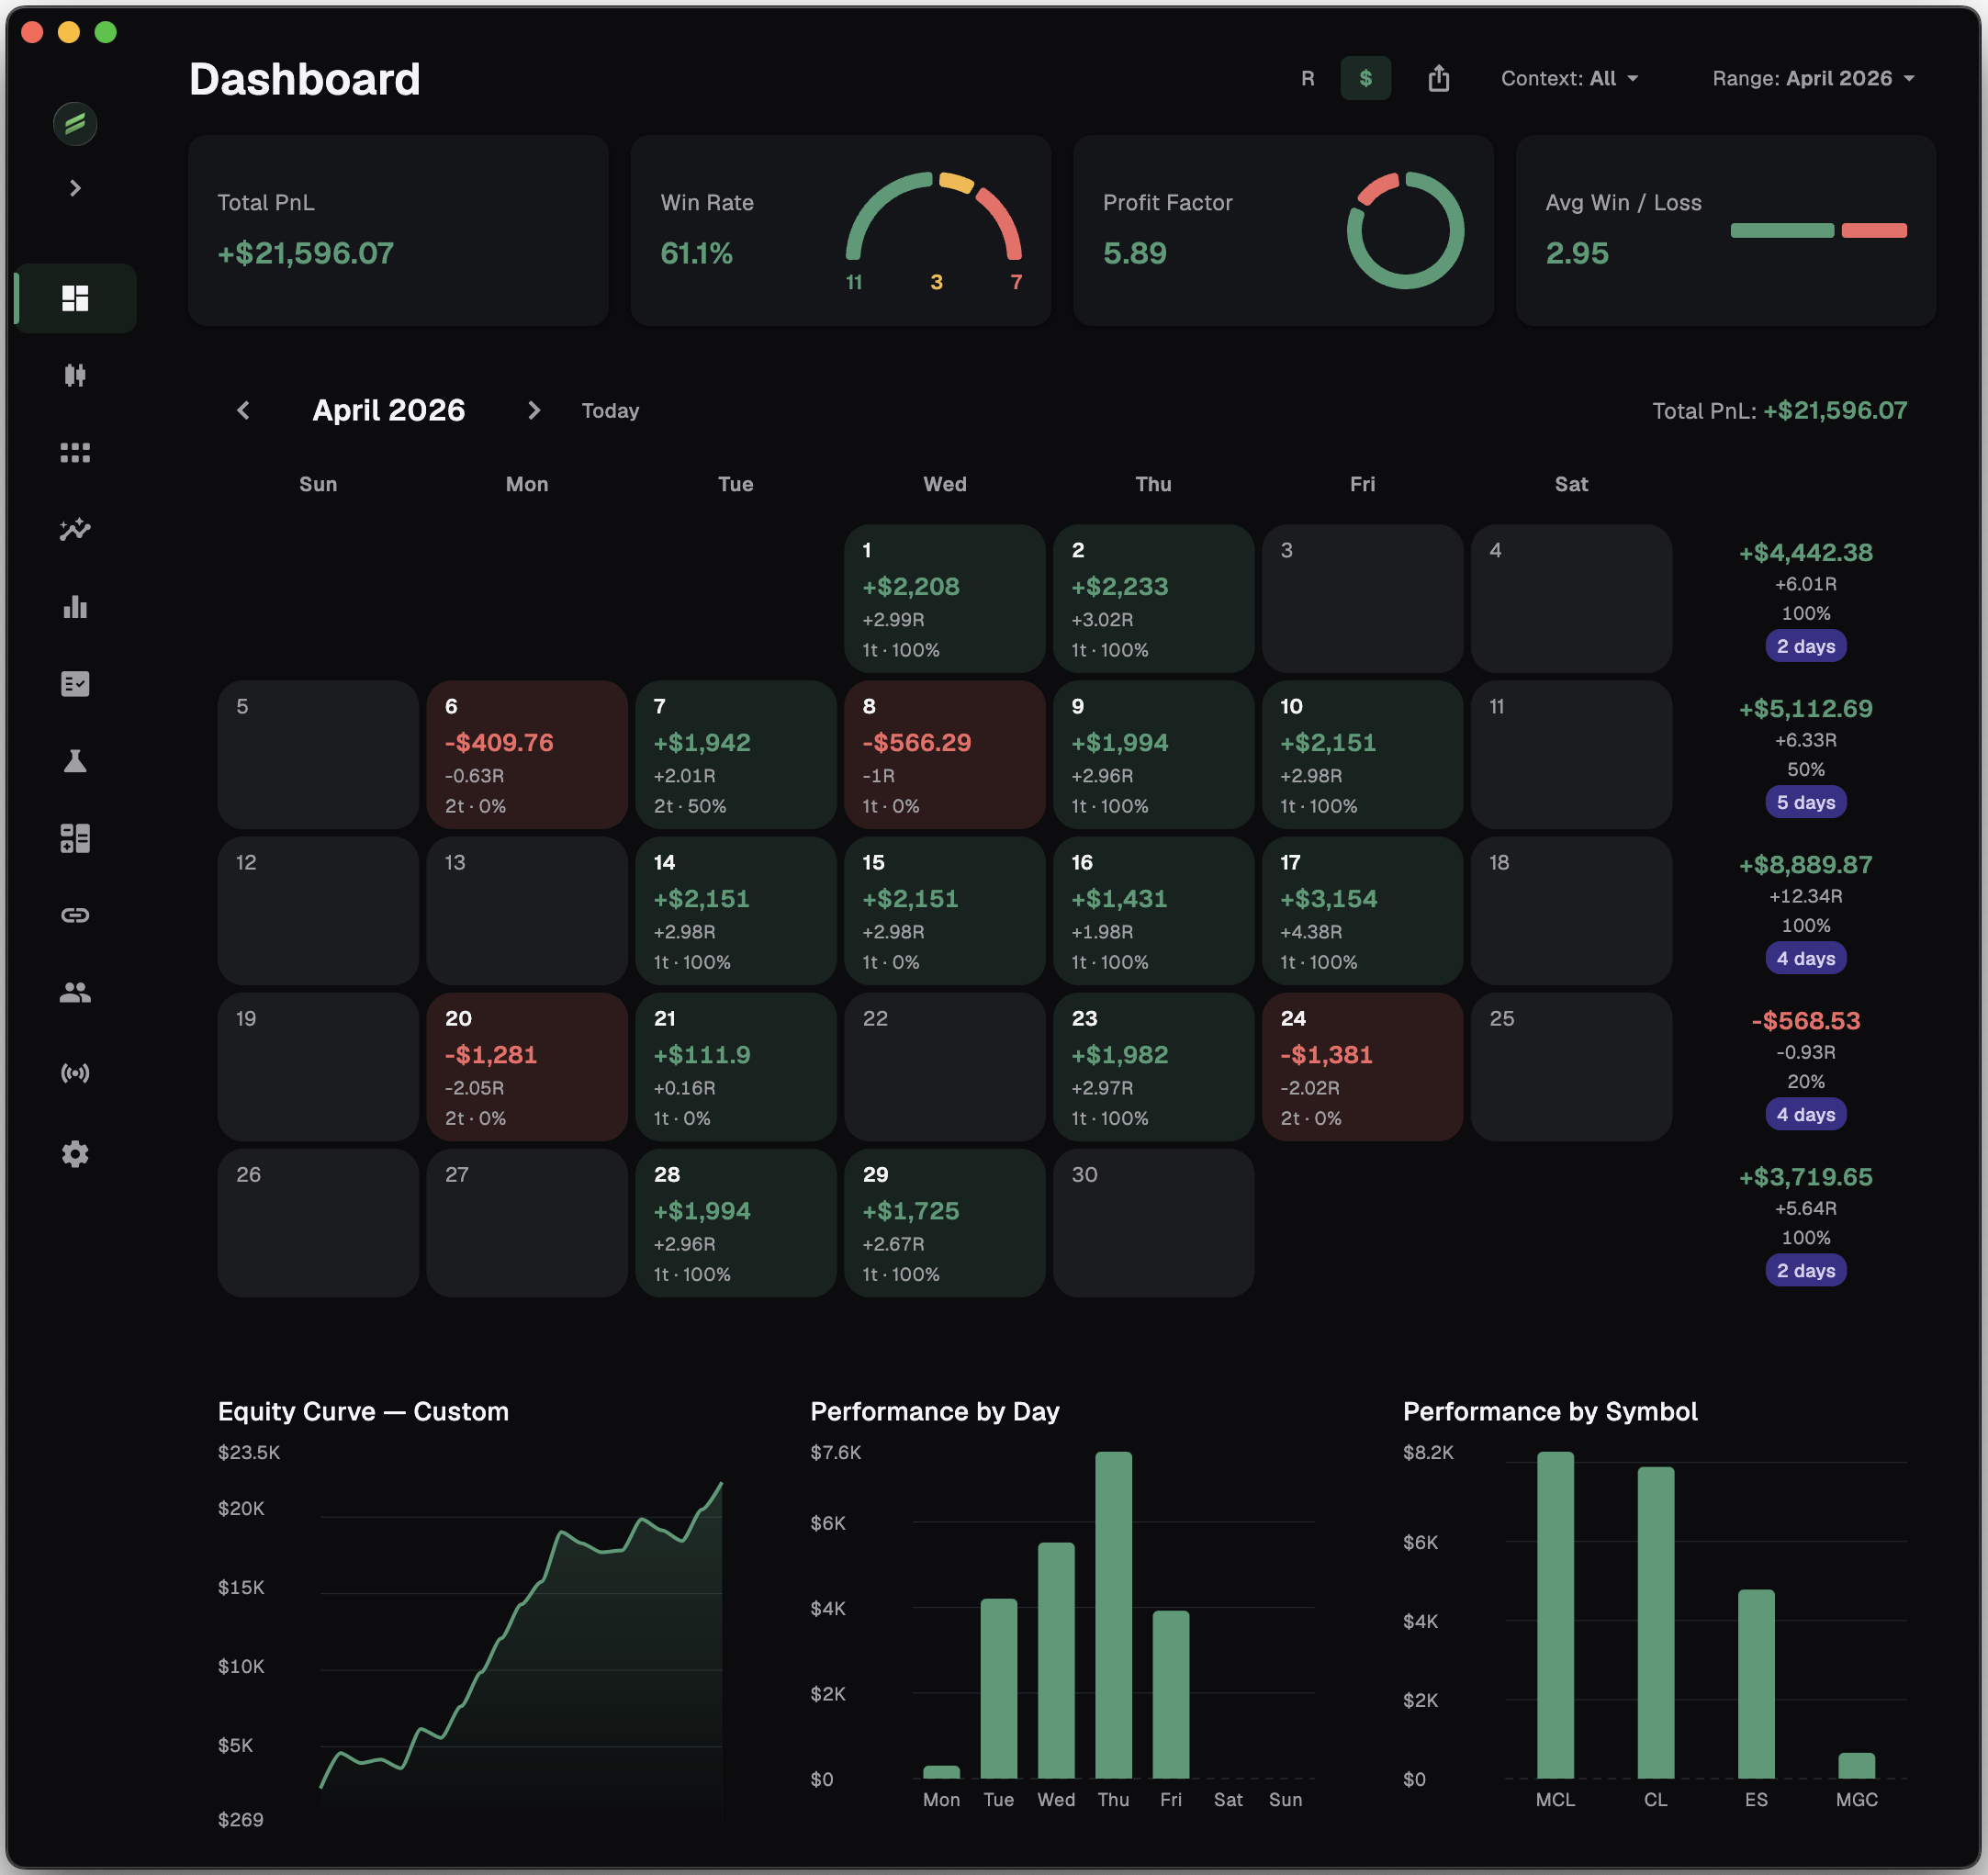Click weekly total +$3,719.65
This screenshot has height=1875, width=1988.
[x=1805, y=1176]
